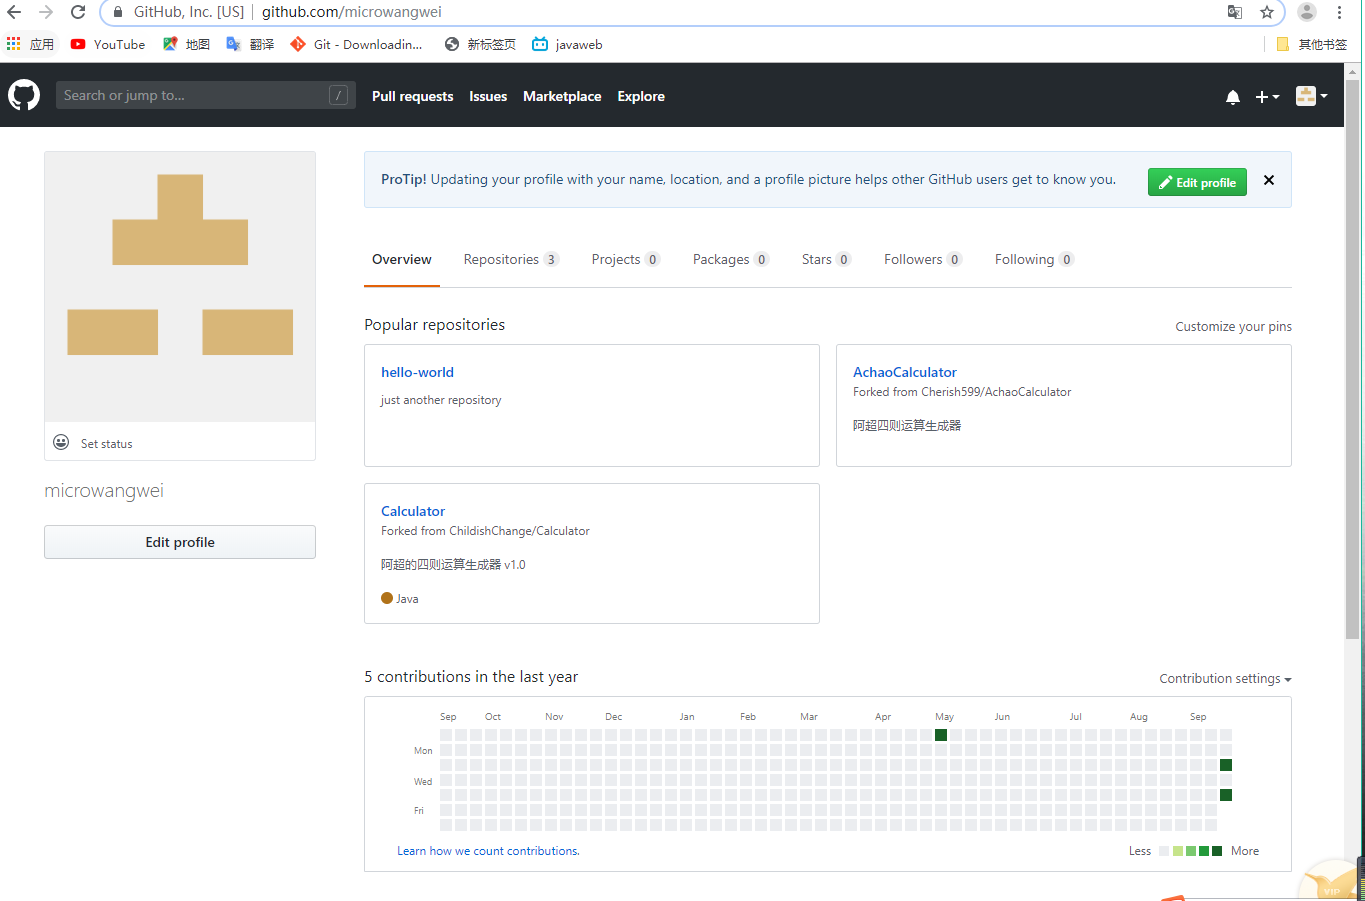Open the notifications bell
1365x901 pixels.
(x=1232, y=97)
